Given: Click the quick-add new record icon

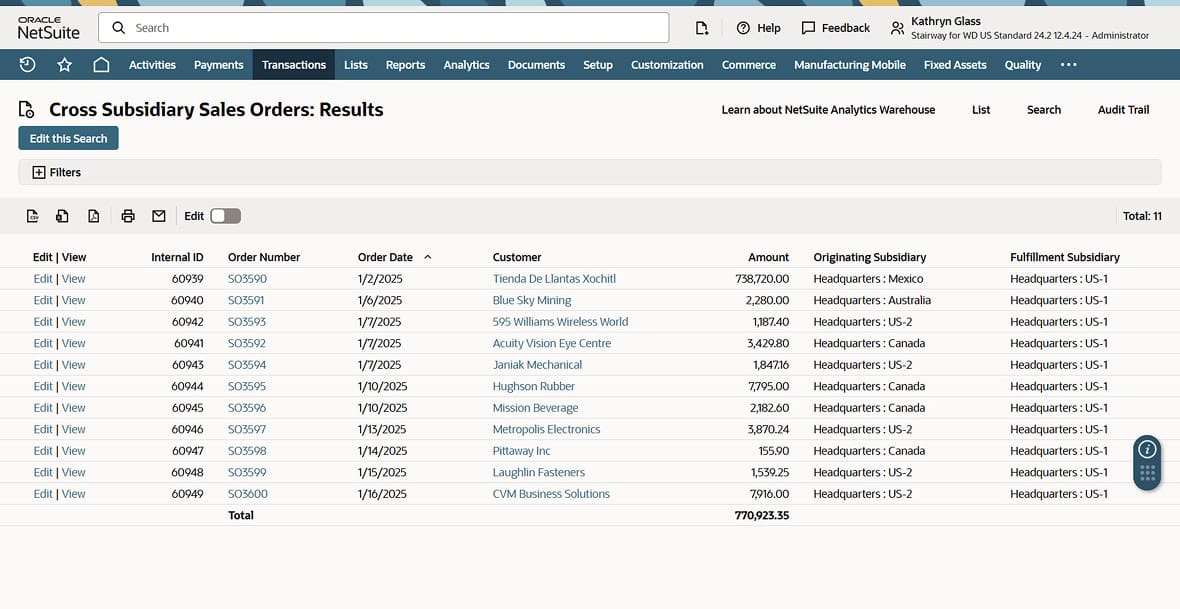Looking at the screenshot, I should coord(703,27).
